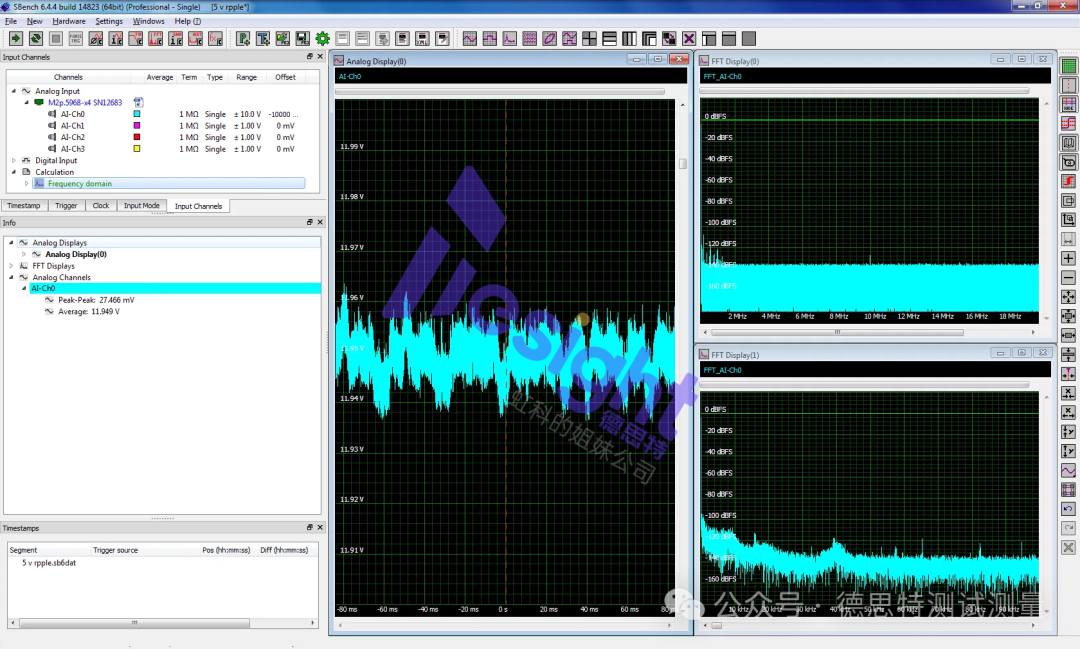
Task: Click the new FFT display spectrum icon
Action: (x=510, y=39)
